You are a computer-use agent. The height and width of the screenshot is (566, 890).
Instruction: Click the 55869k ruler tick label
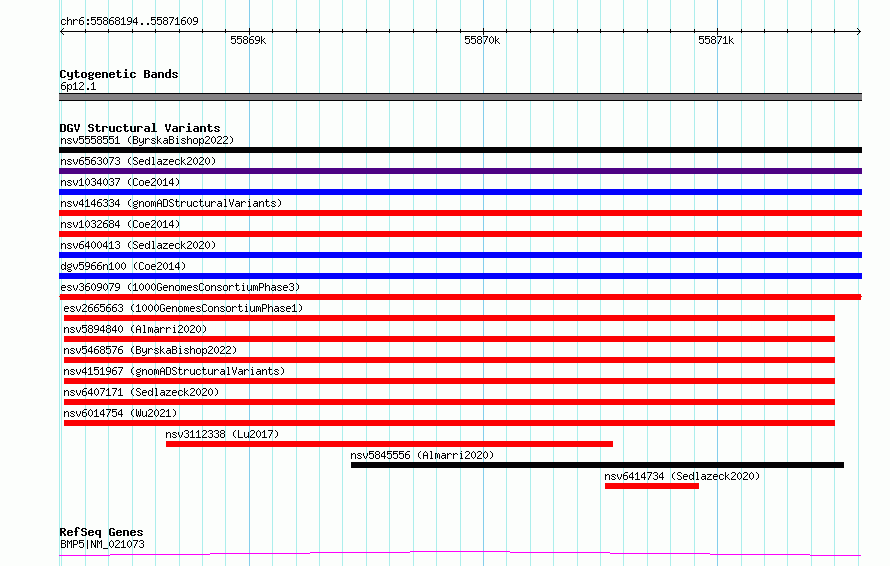tap(248, 40)
